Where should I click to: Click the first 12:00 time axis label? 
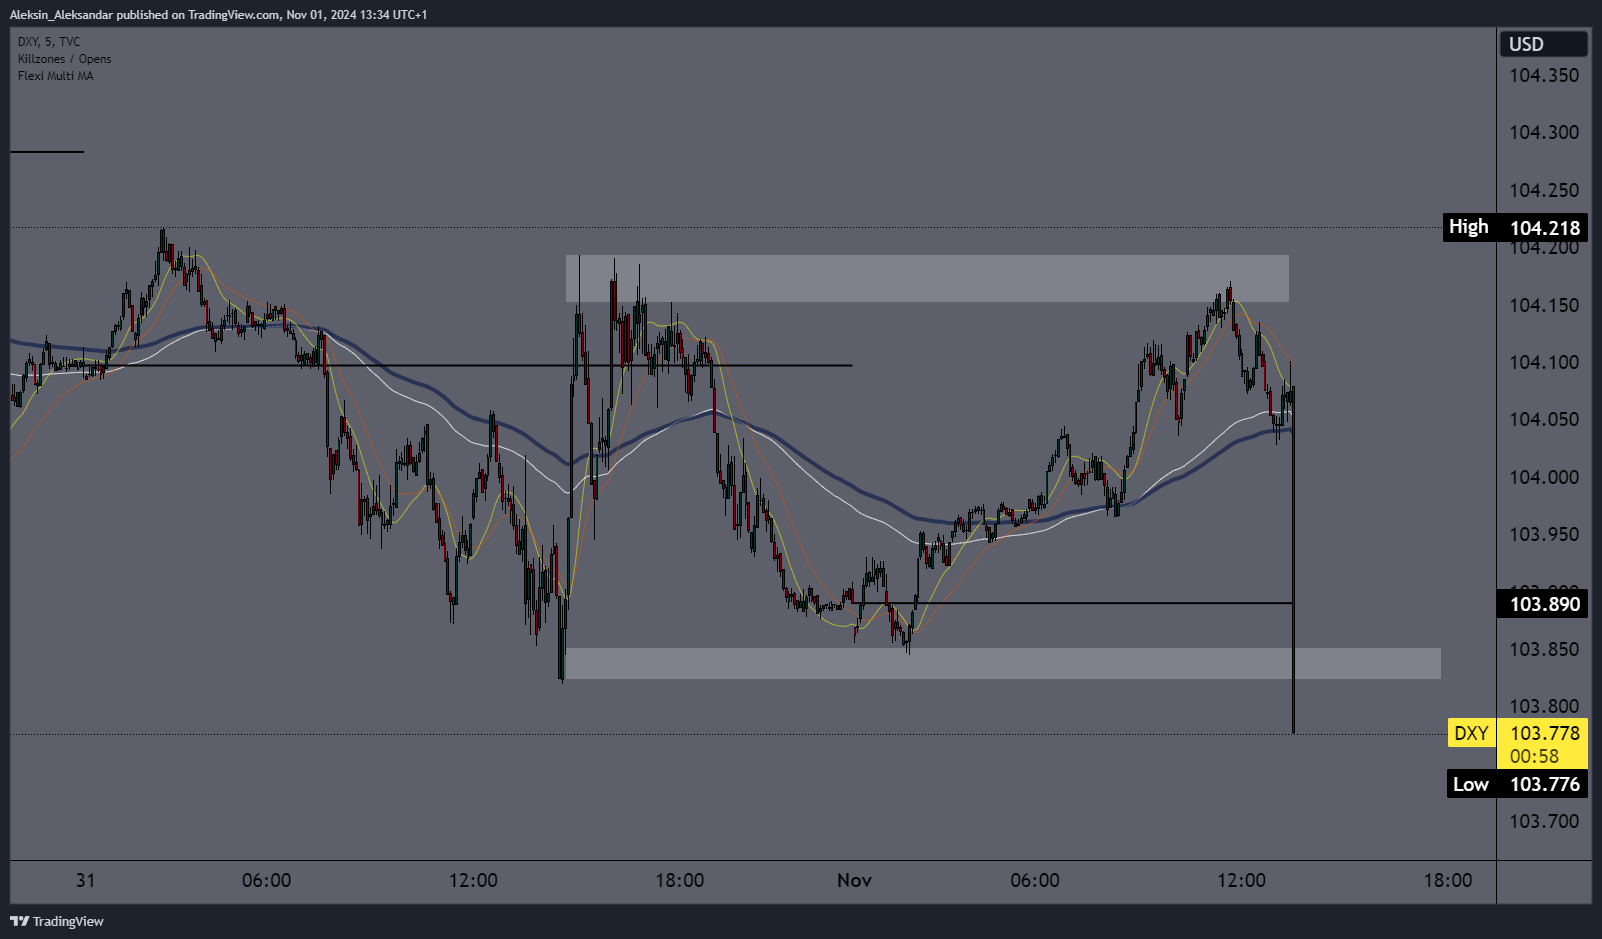pos(473,880)
